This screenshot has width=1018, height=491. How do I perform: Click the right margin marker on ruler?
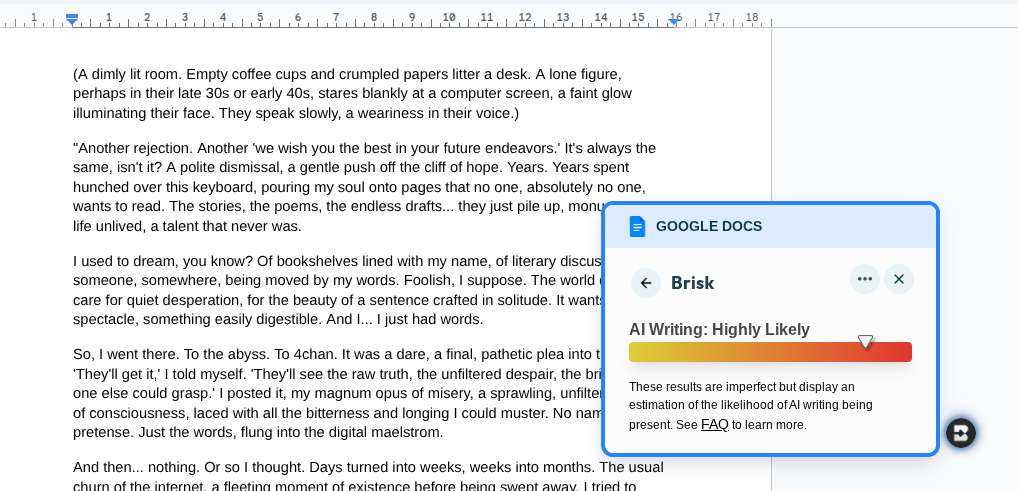(674, 21)
